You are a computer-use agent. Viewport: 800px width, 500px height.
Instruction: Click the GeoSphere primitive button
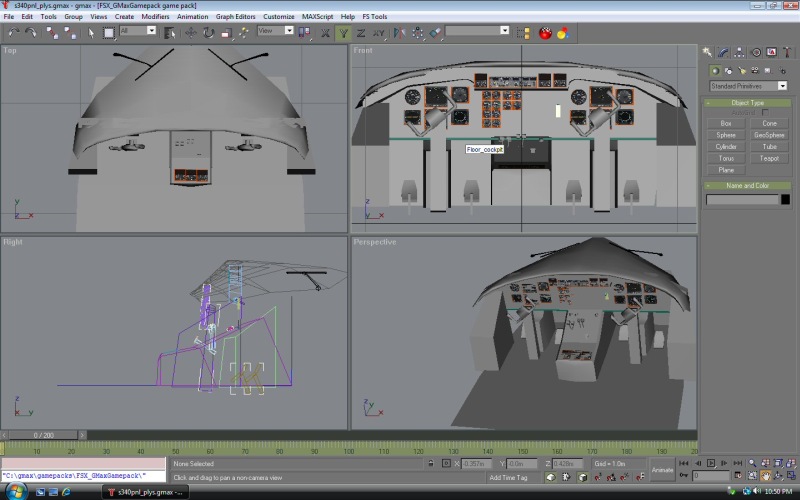769,135
